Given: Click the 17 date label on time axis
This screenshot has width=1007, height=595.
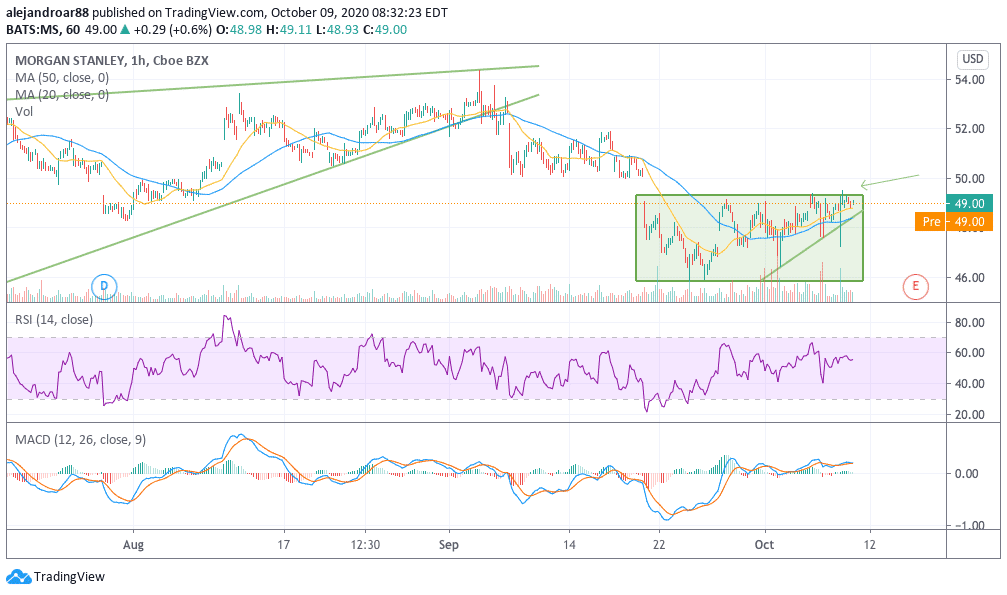Looking at the screenshot, I should (283, 545).
